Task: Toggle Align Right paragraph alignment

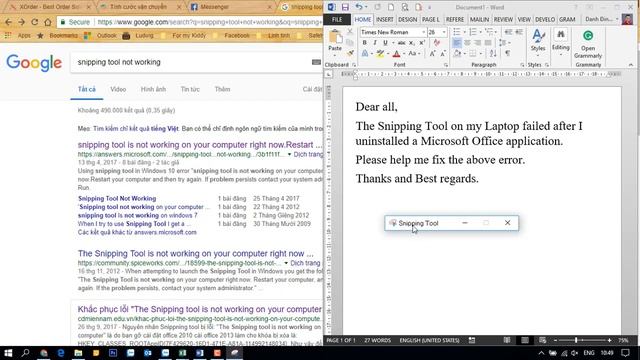Action: (x=478, y=42)
